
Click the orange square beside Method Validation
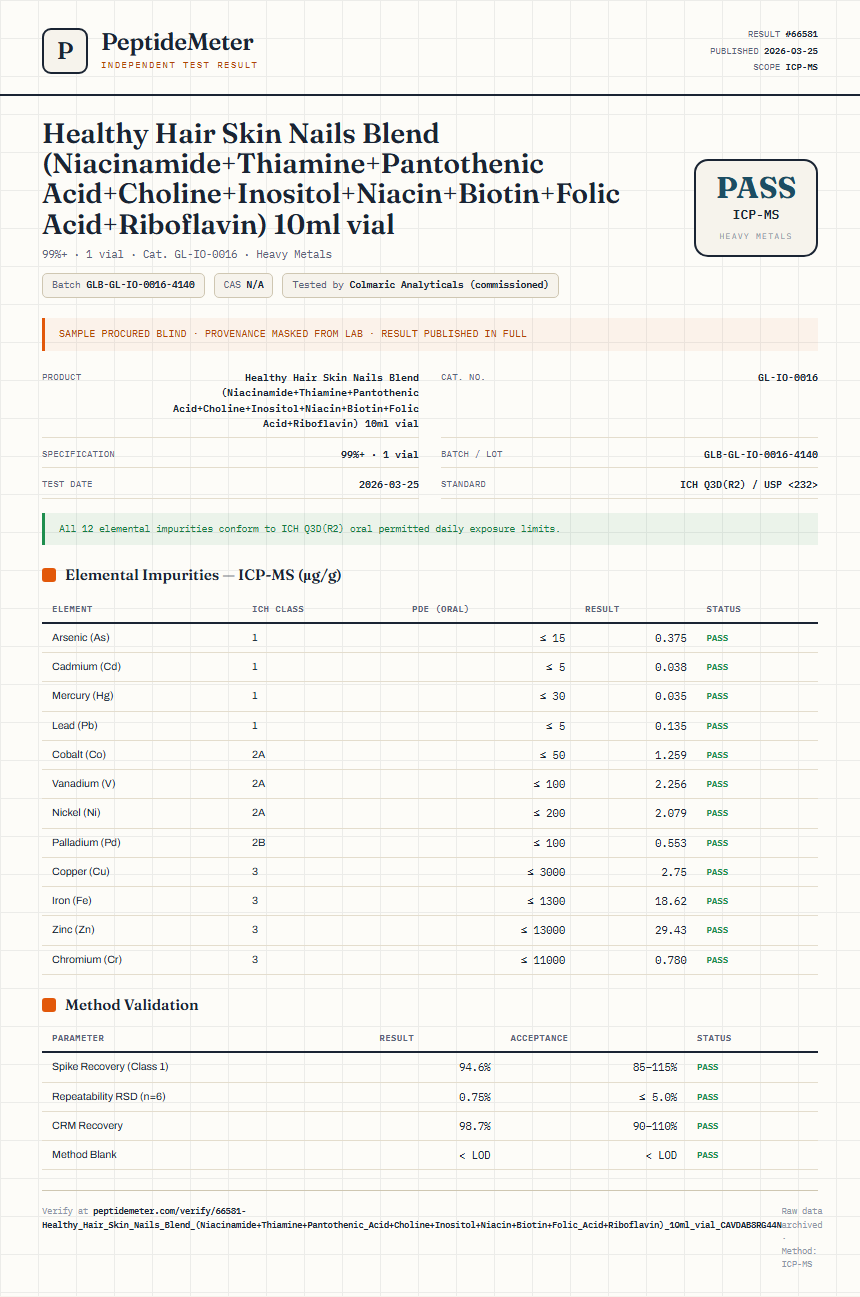49,1005
